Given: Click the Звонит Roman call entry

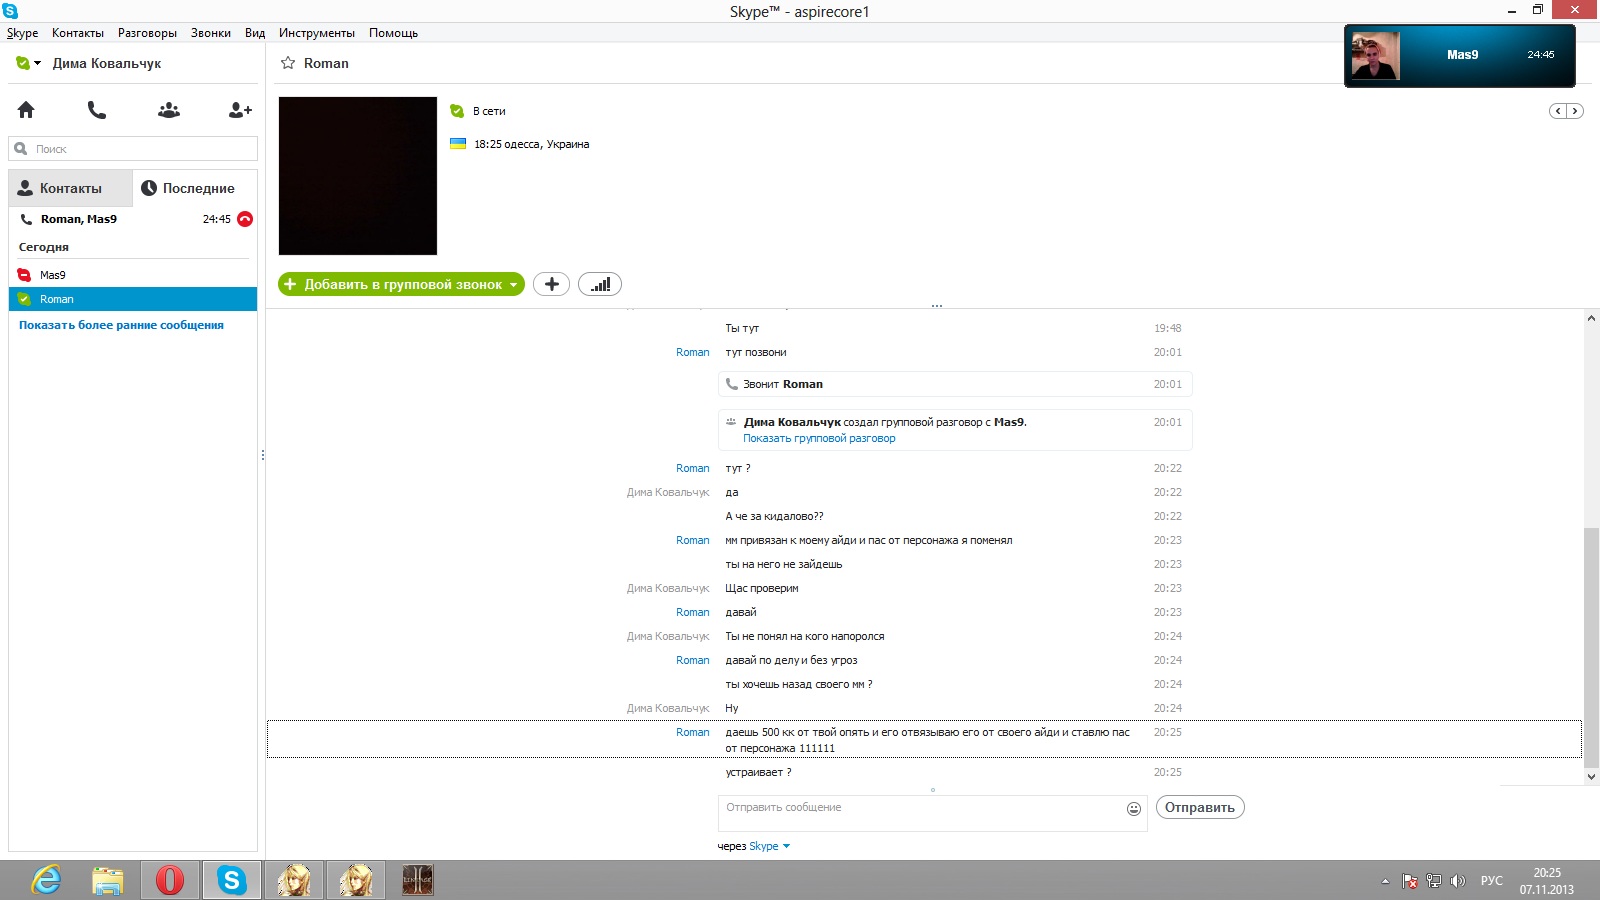Looking at the screenshot, I should 955,384.
